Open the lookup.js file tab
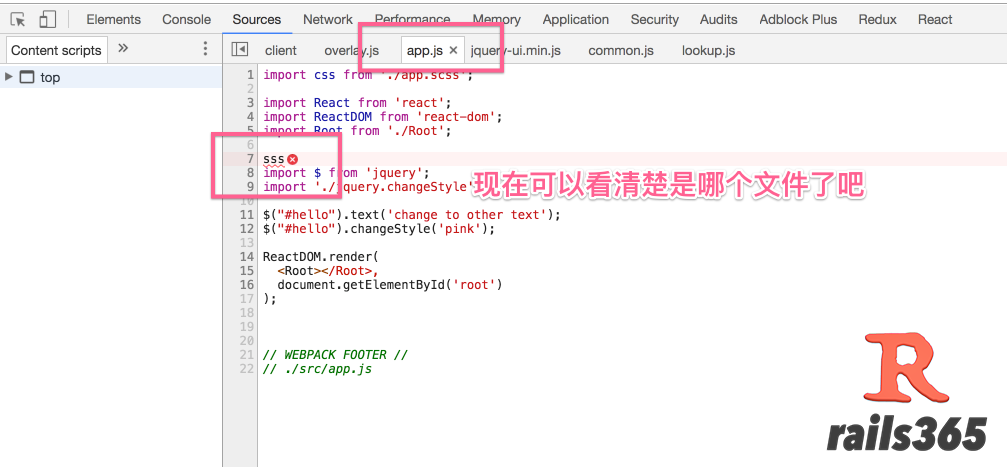Screen dimensions: 1007x467 (708, 50)
